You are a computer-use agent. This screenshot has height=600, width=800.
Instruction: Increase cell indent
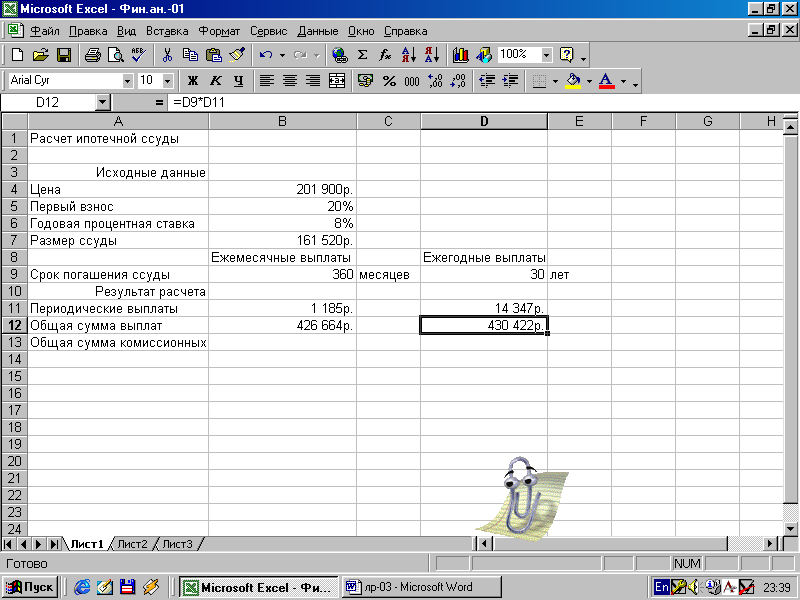(510, 81)
